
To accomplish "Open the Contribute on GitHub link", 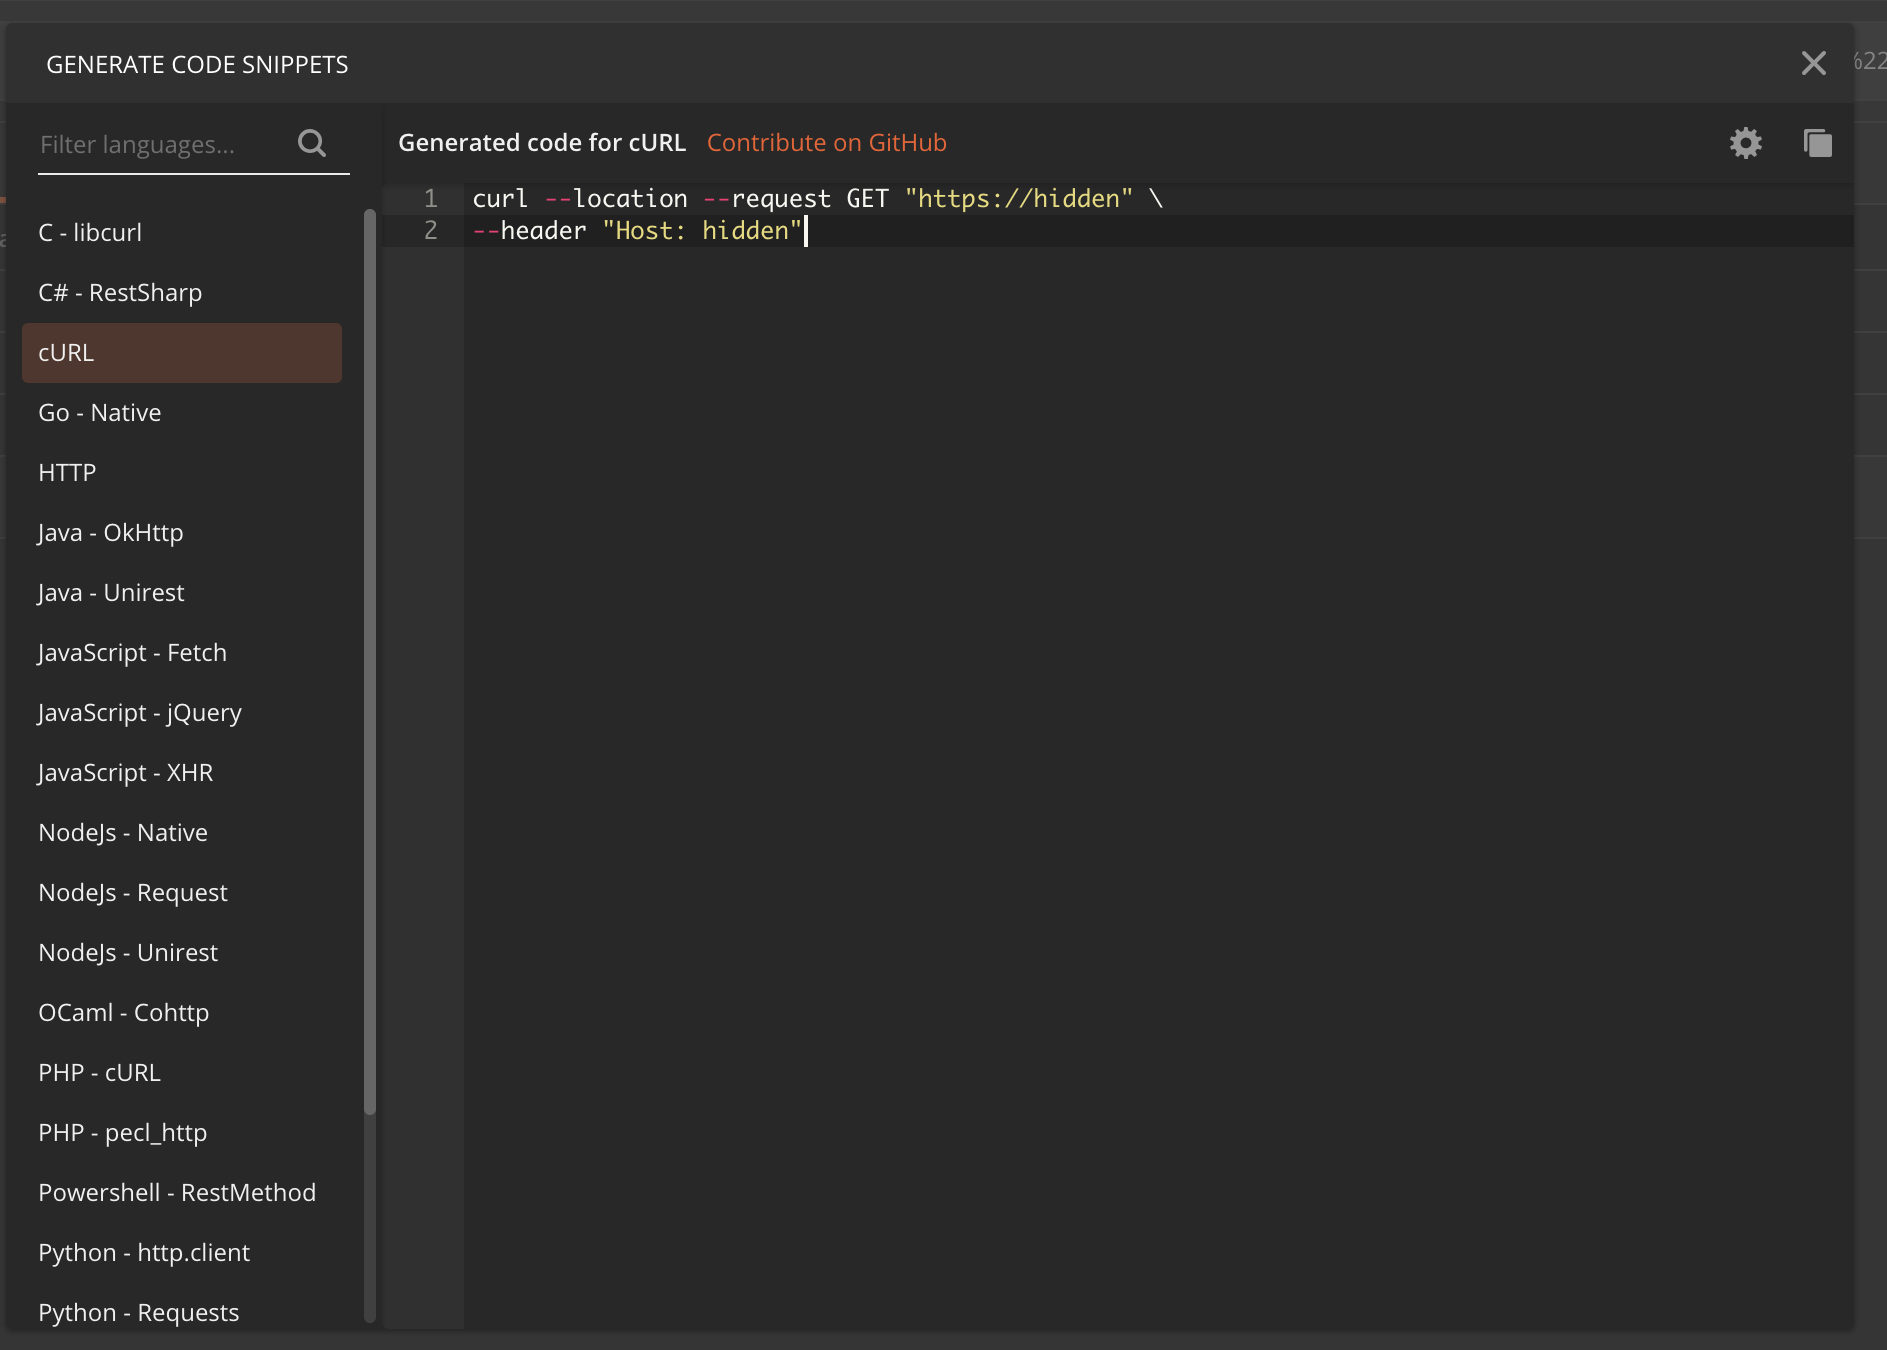I will pos(826,142).
